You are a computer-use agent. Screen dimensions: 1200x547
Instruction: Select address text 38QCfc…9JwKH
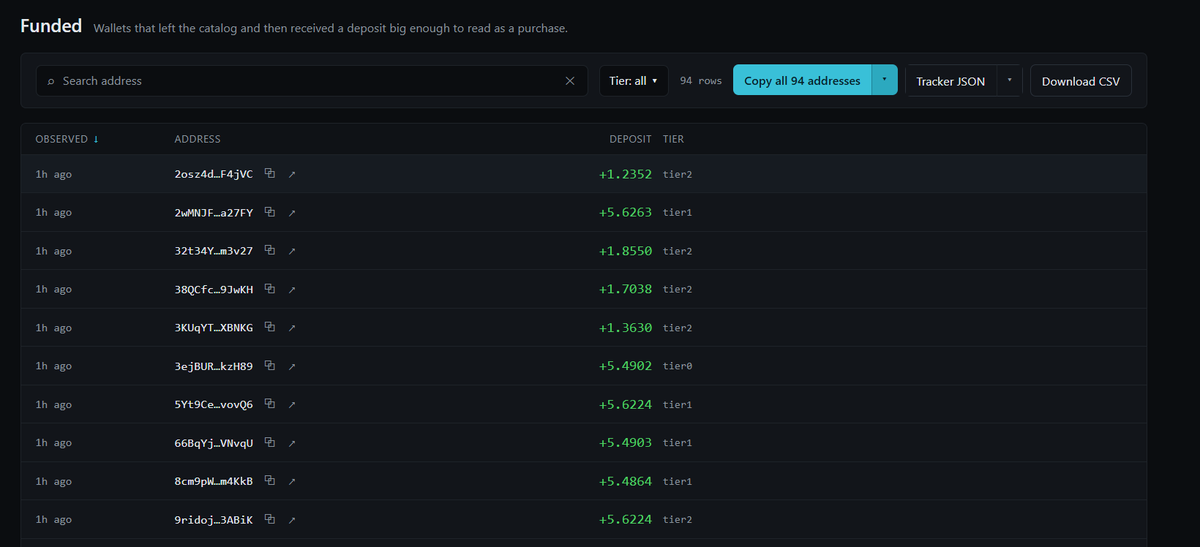(x=214, y=289)
